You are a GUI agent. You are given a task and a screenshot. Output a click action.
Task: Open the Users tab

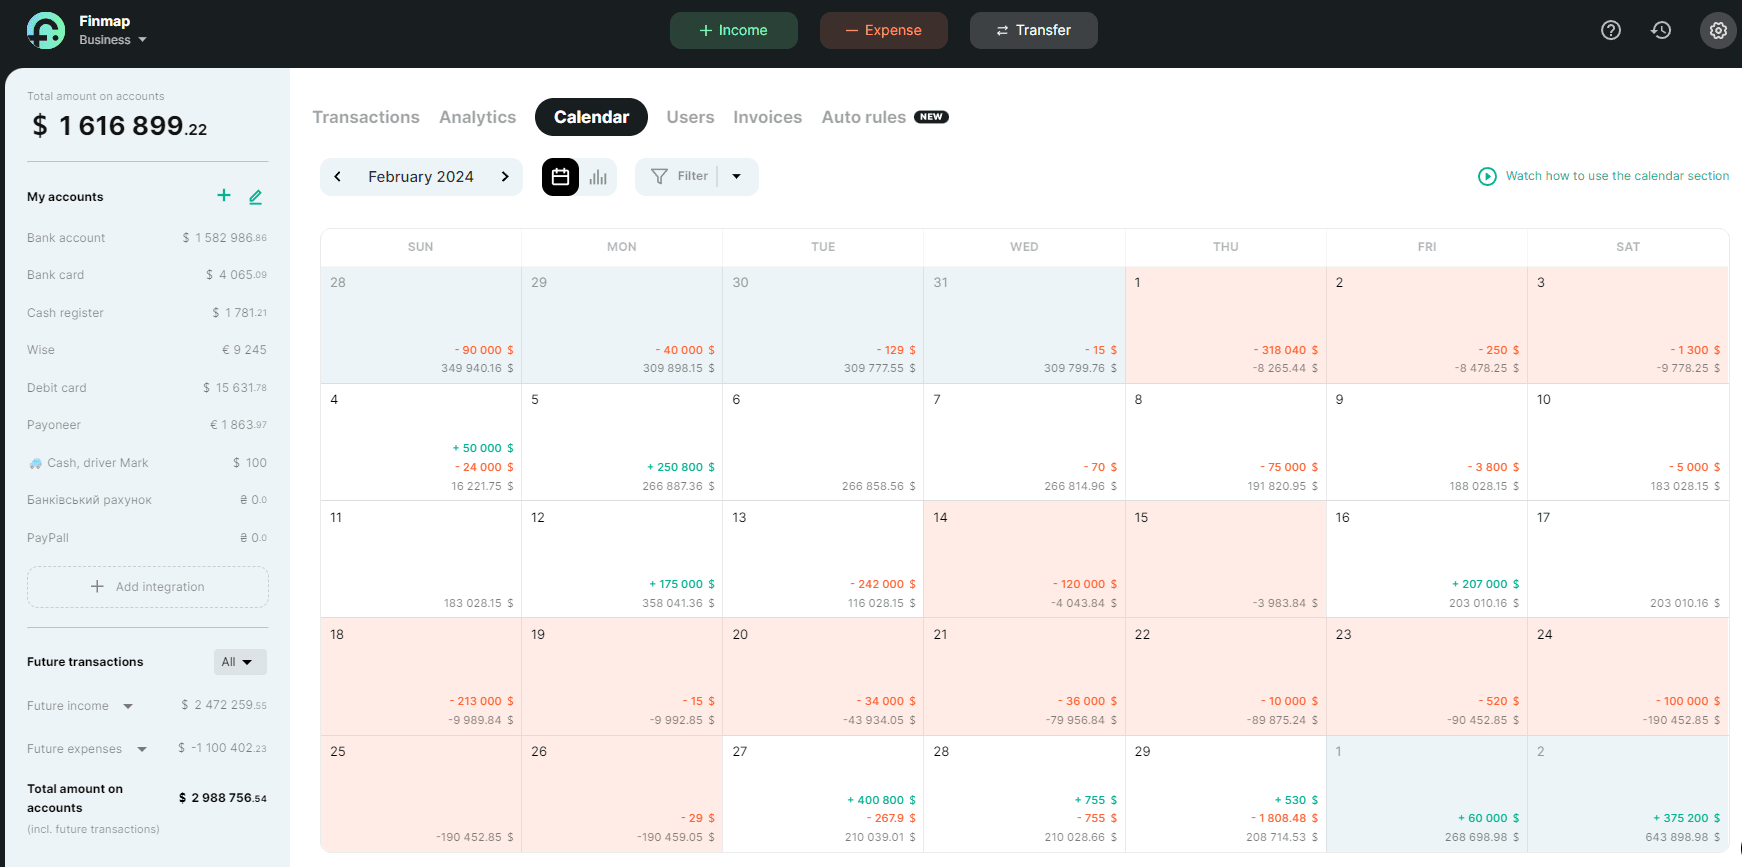(x=690, y=117)
